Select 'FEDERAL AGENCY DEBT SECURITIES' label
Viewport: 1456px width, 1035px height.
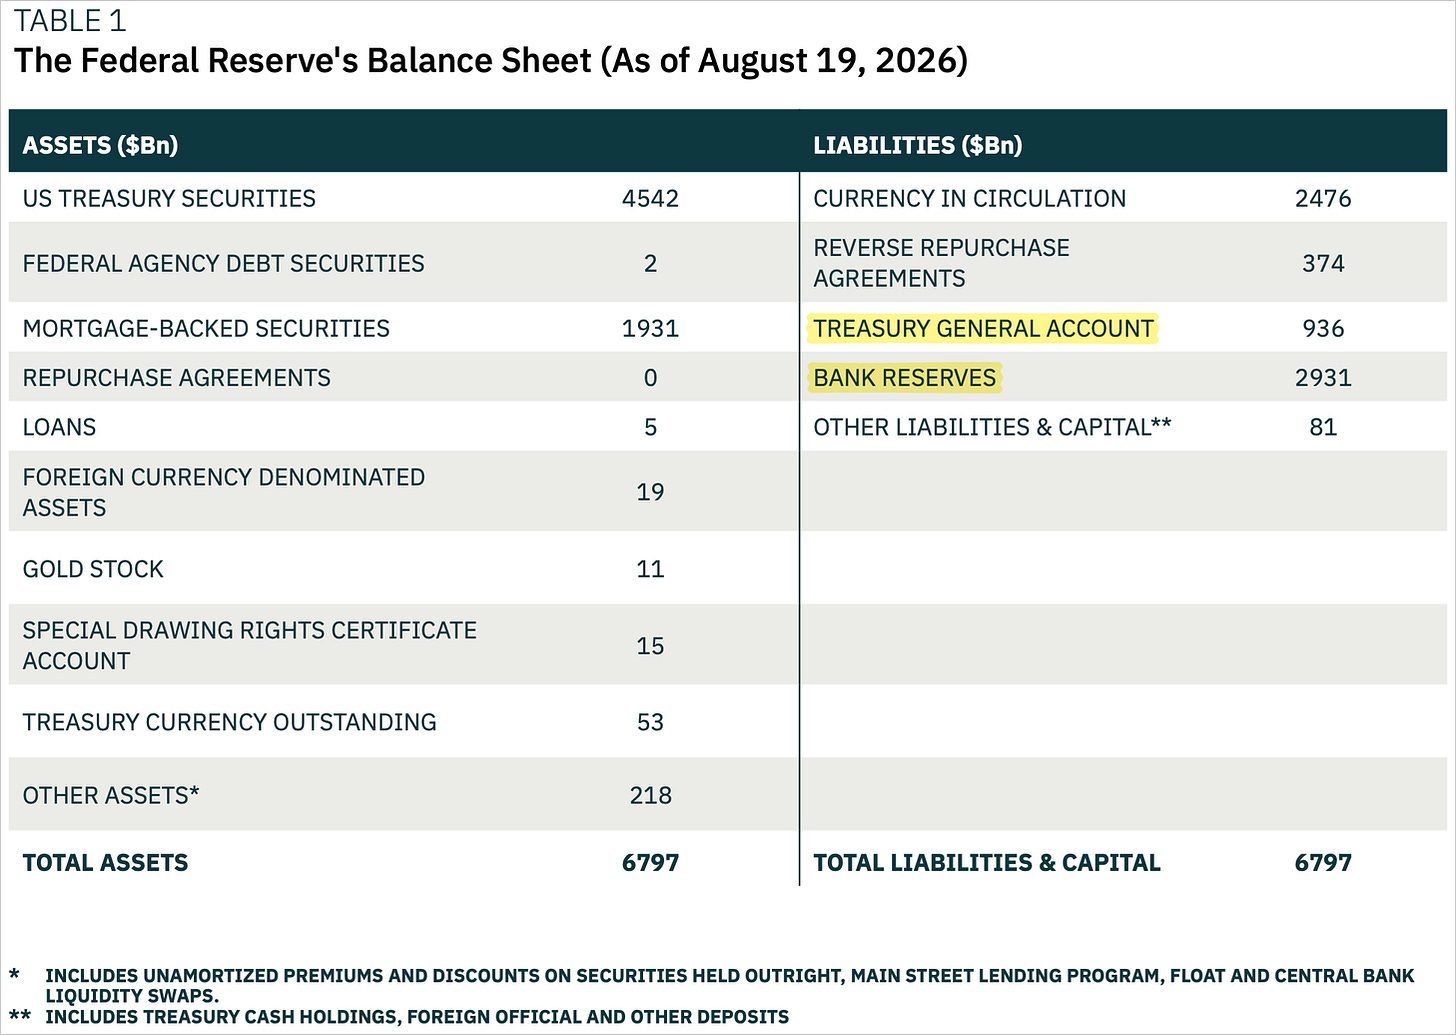224,263
